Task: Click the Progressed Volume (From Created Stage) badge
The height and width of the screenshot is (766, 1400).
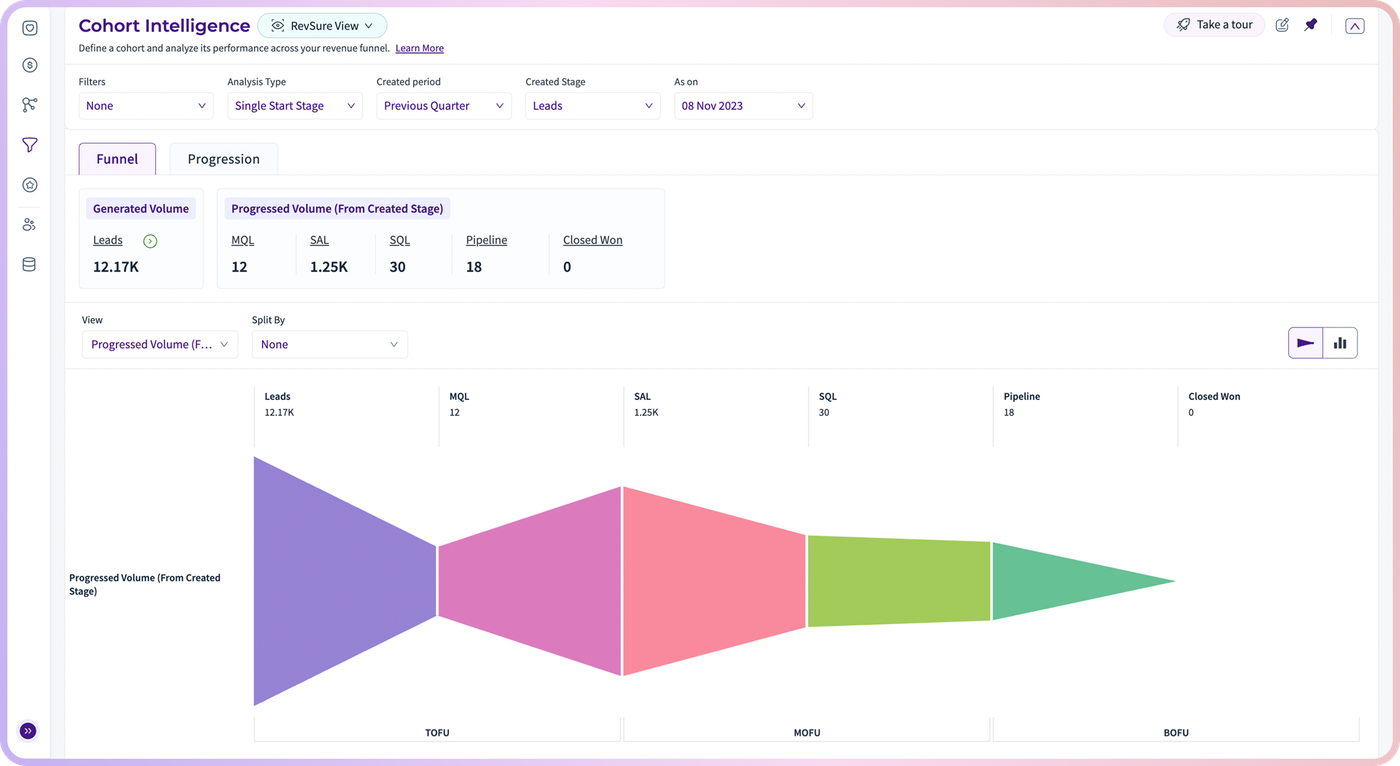Action: point(337,209)
